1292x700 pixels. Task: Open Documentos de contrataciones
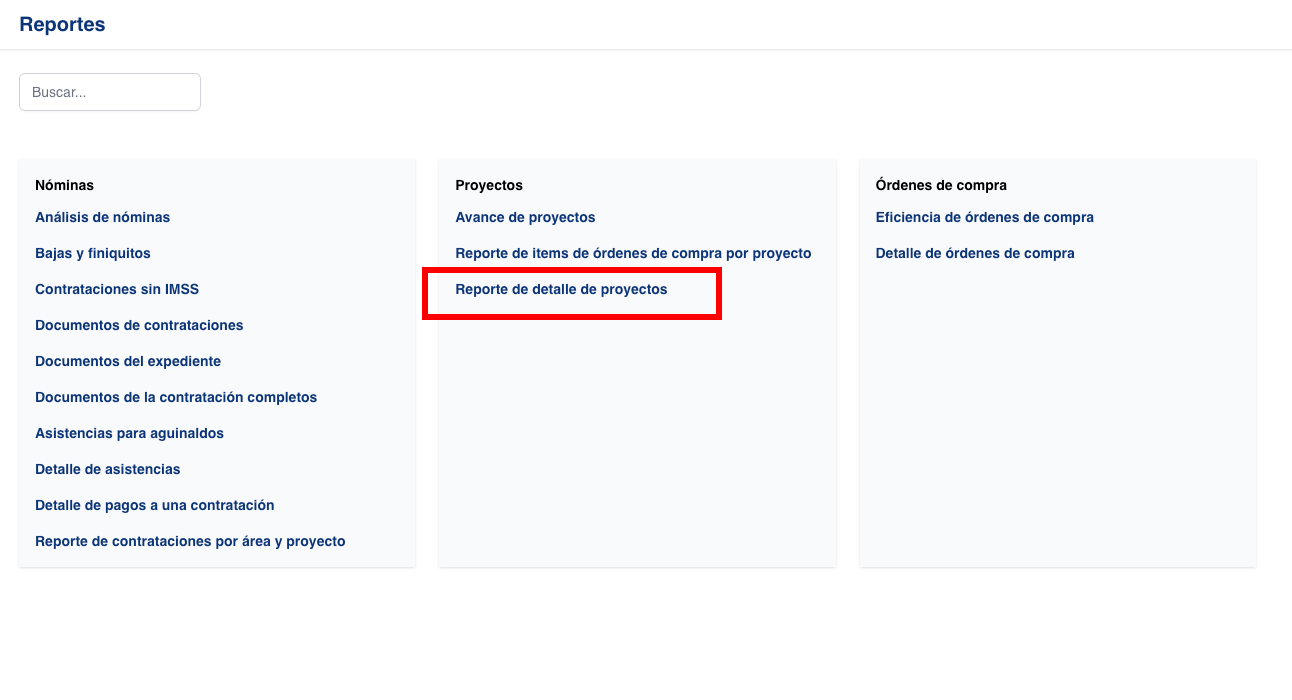139,325
